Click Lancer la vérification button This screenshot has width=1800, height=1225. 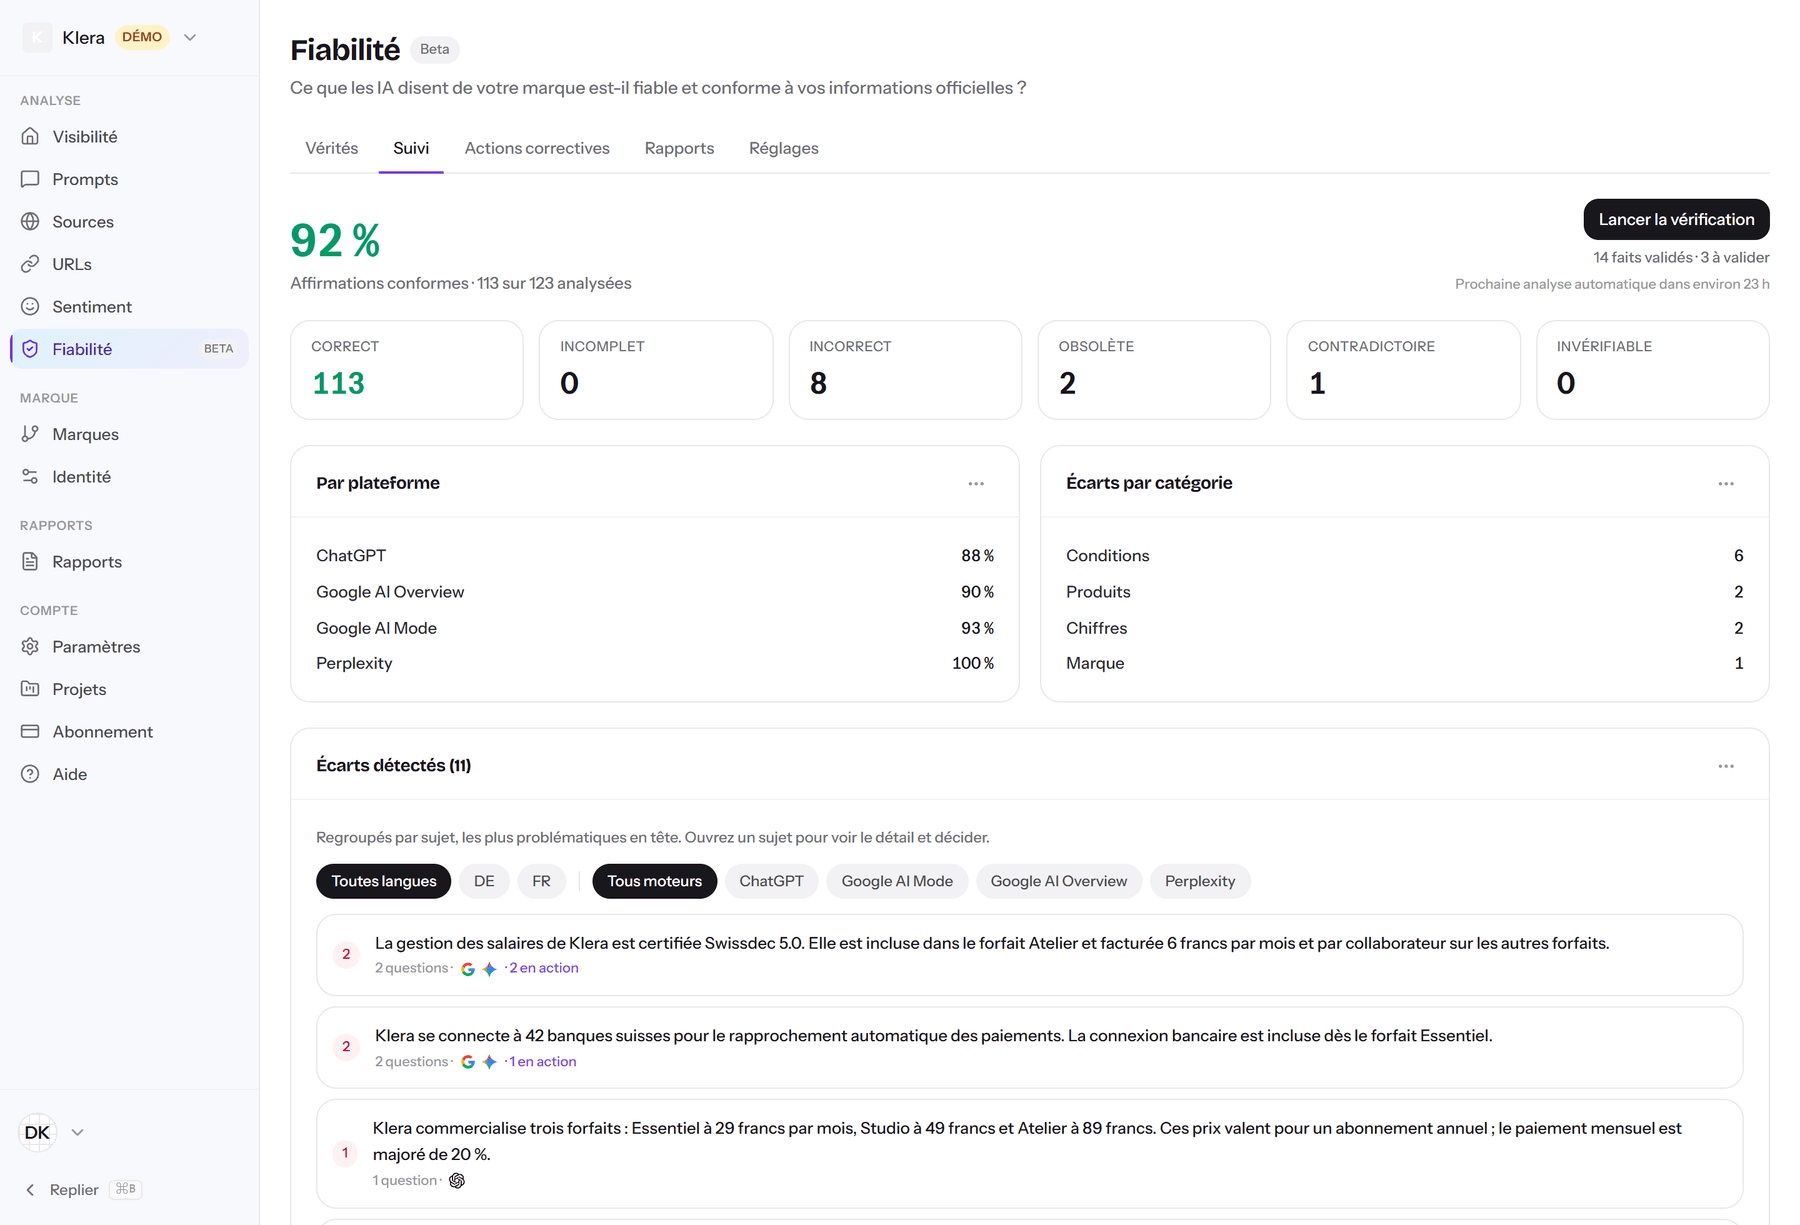click(1676, 220)
